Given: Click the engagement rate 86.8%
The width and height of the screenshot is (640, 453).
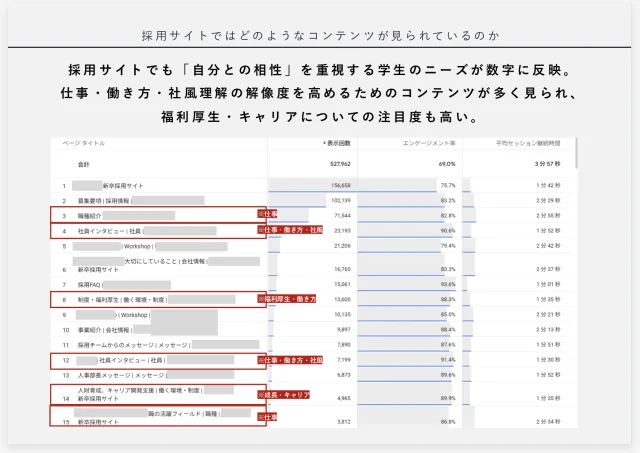Looking at the screenshot, I should click(448, 422).
